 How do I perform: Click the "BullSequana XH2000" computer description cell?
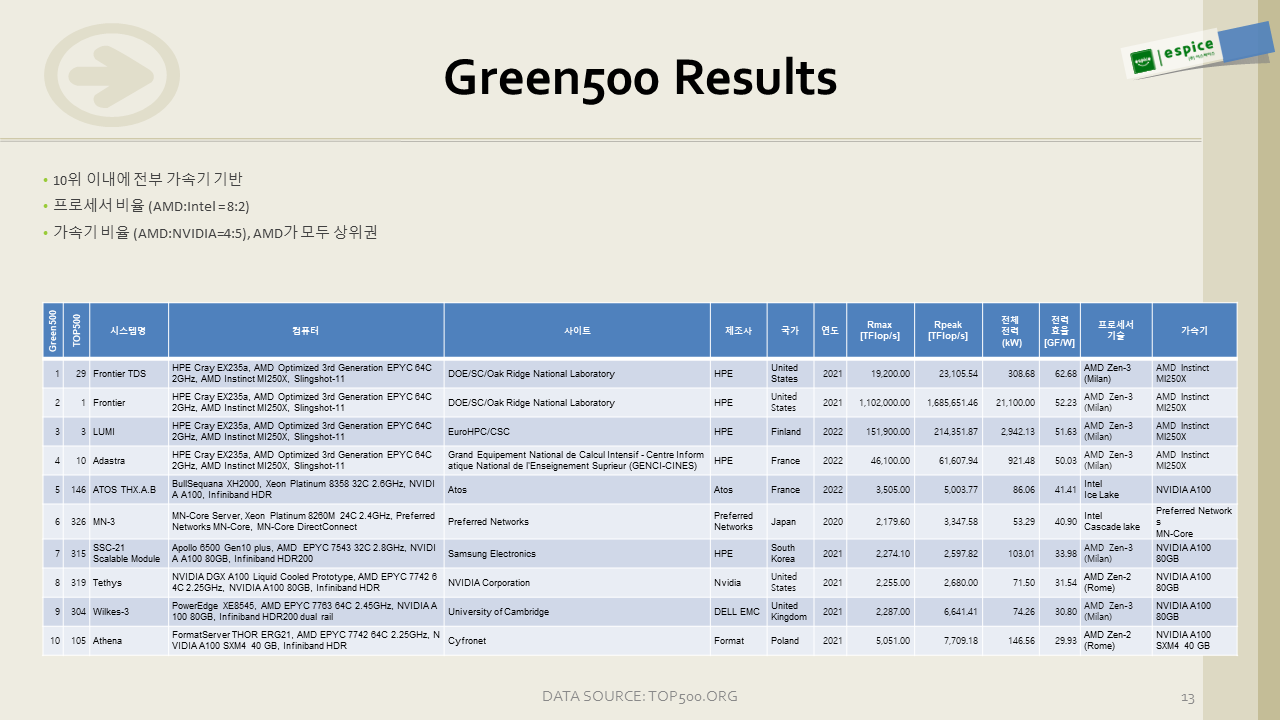[306, 490]
